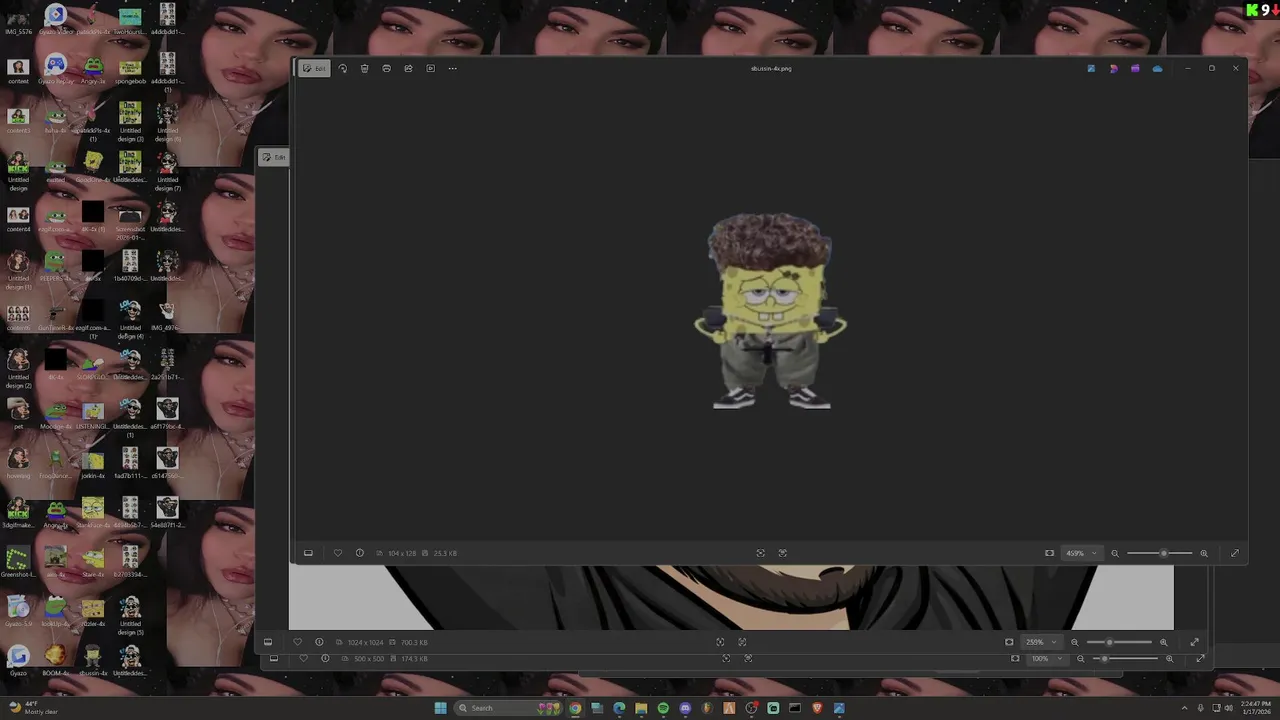
Task: Enter full screen for sbussin-4x.png
Action: (x=1235, y=553)
